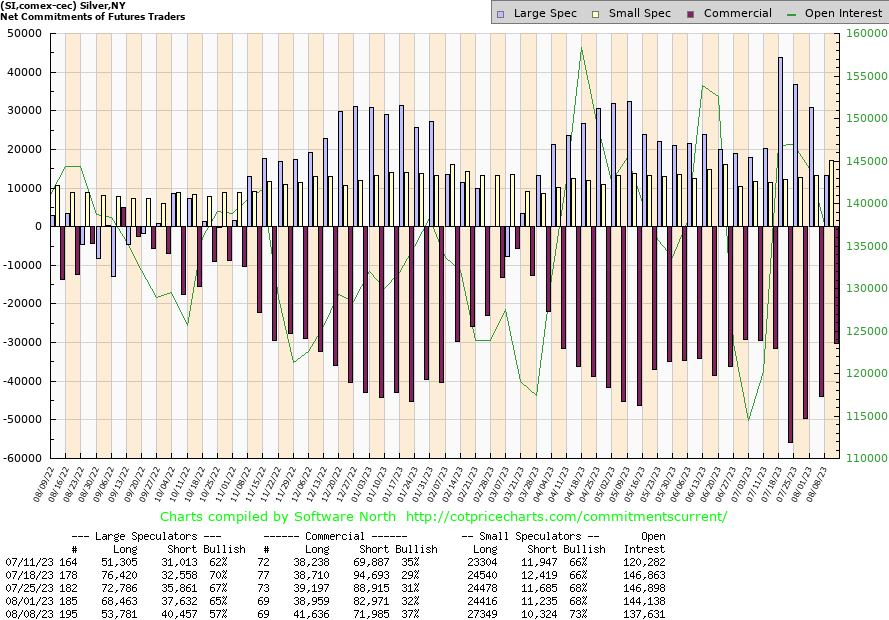This screenshot has height=620, width=889.
Task: Select the Open Interest legend label
Action: (x=844, y=13)
